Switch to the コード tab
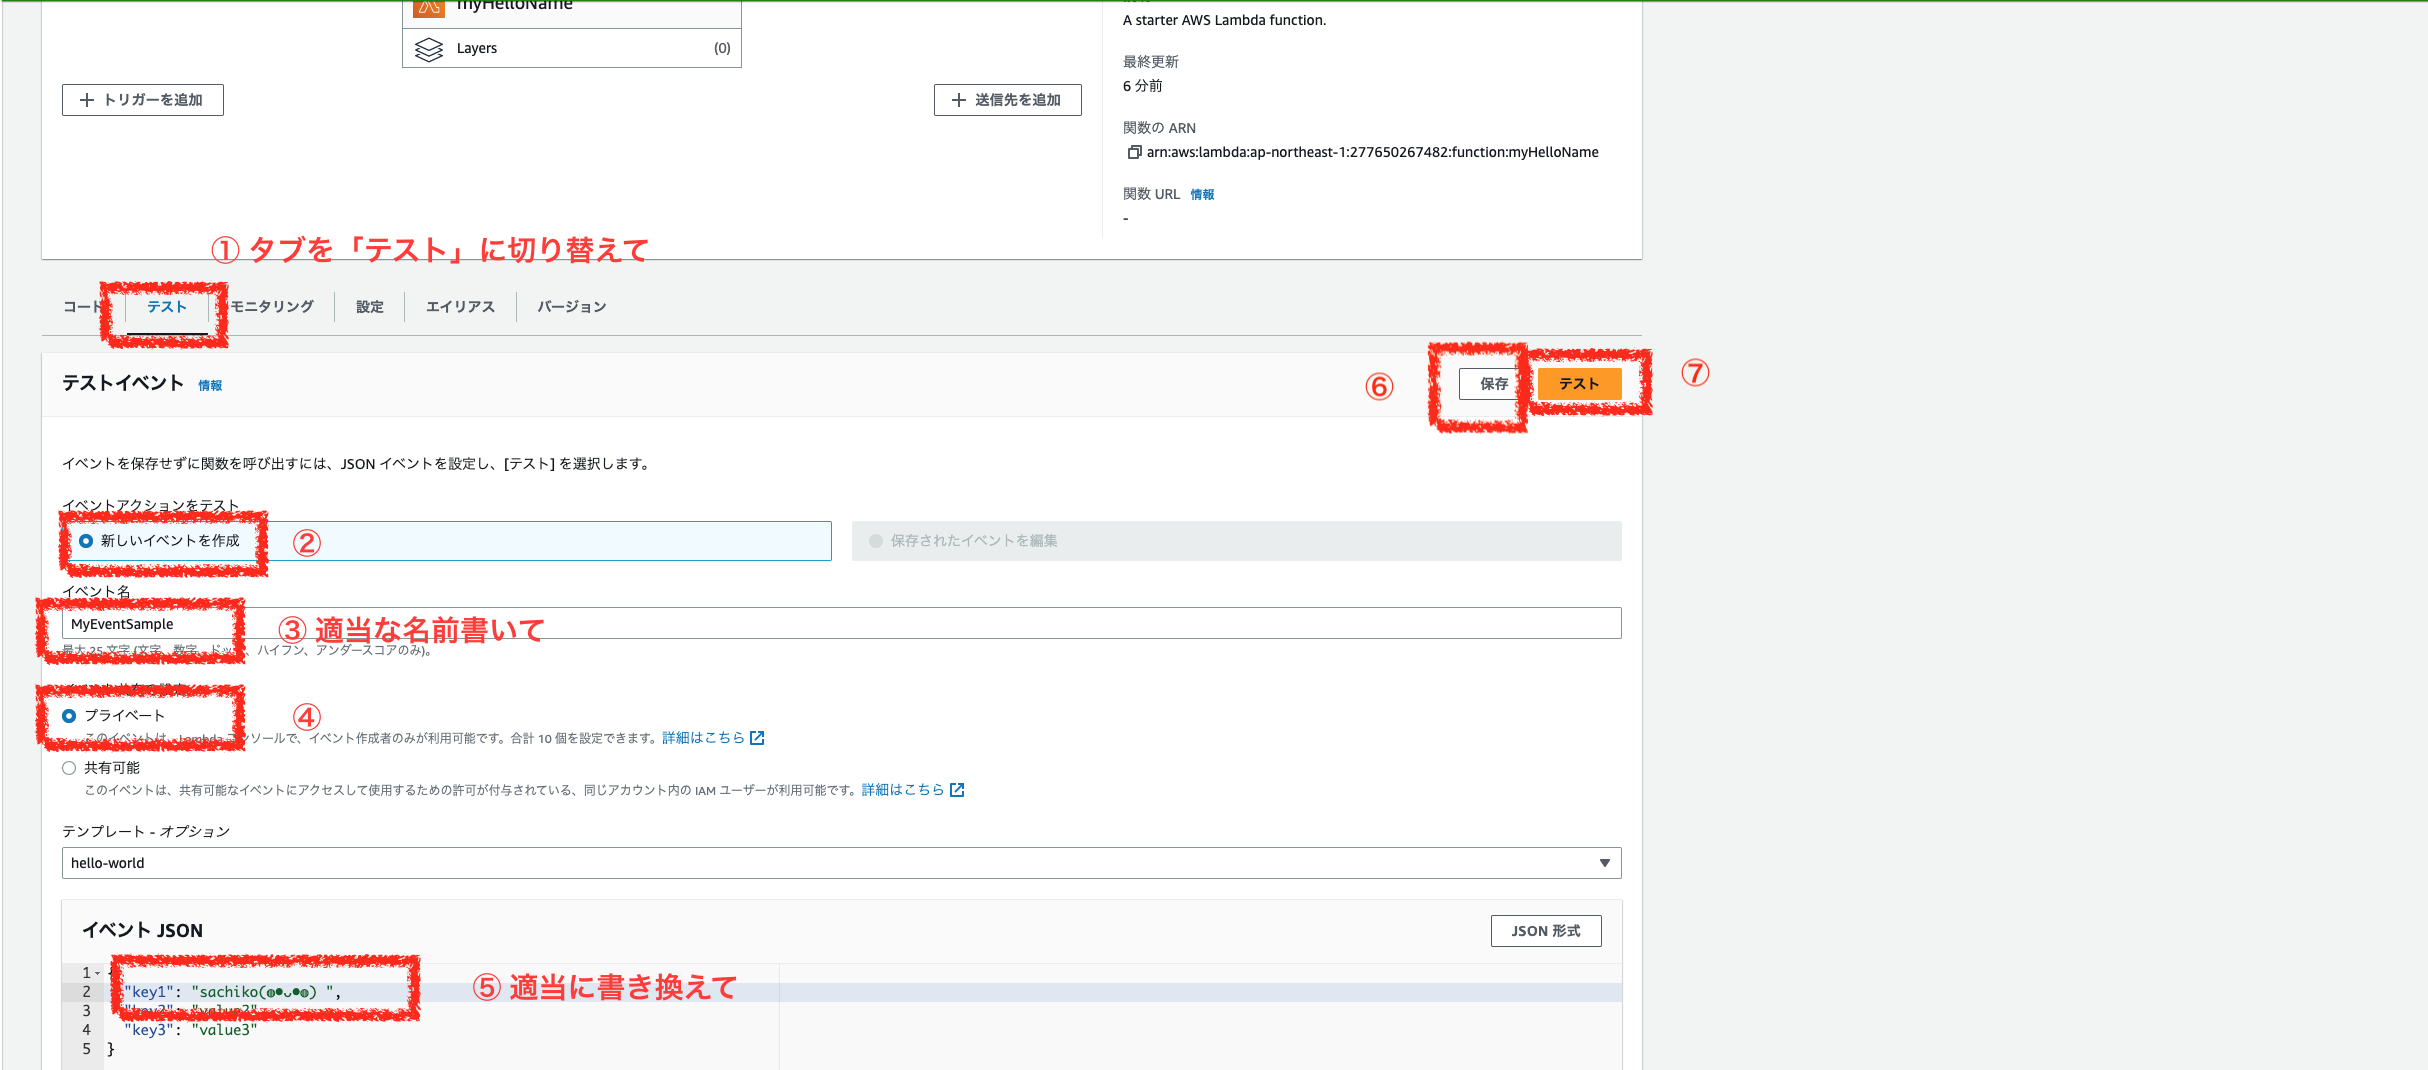This screenshot has height=1070, width=2428. tap(83, 307)
